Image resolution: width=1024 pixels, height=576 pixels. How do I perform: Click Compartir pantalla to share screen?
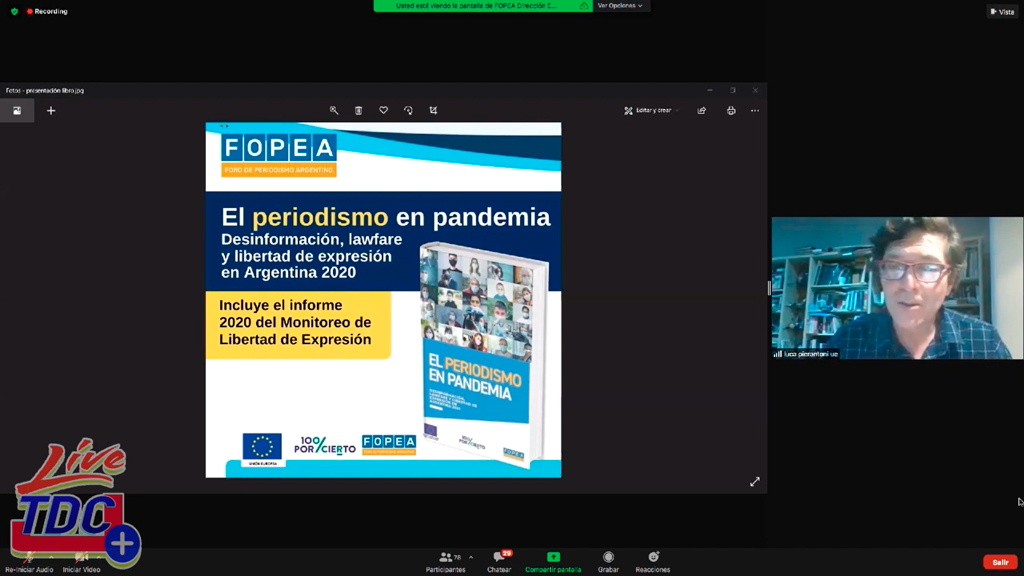pos(553,561)
